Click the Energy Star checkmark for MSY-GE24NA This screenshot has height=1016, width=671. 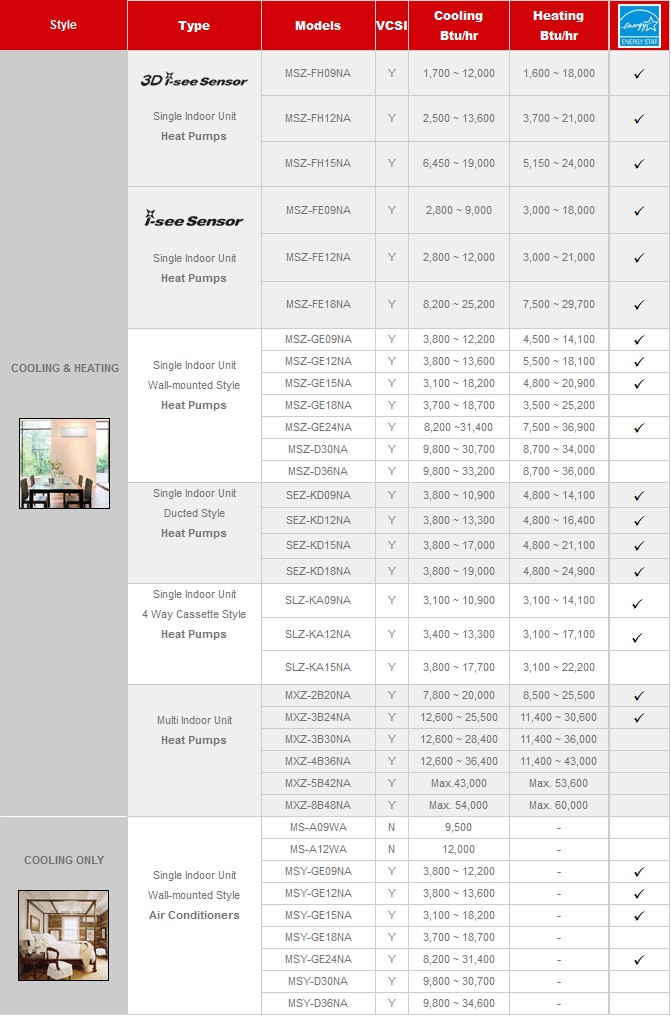[x=639, y=960]
